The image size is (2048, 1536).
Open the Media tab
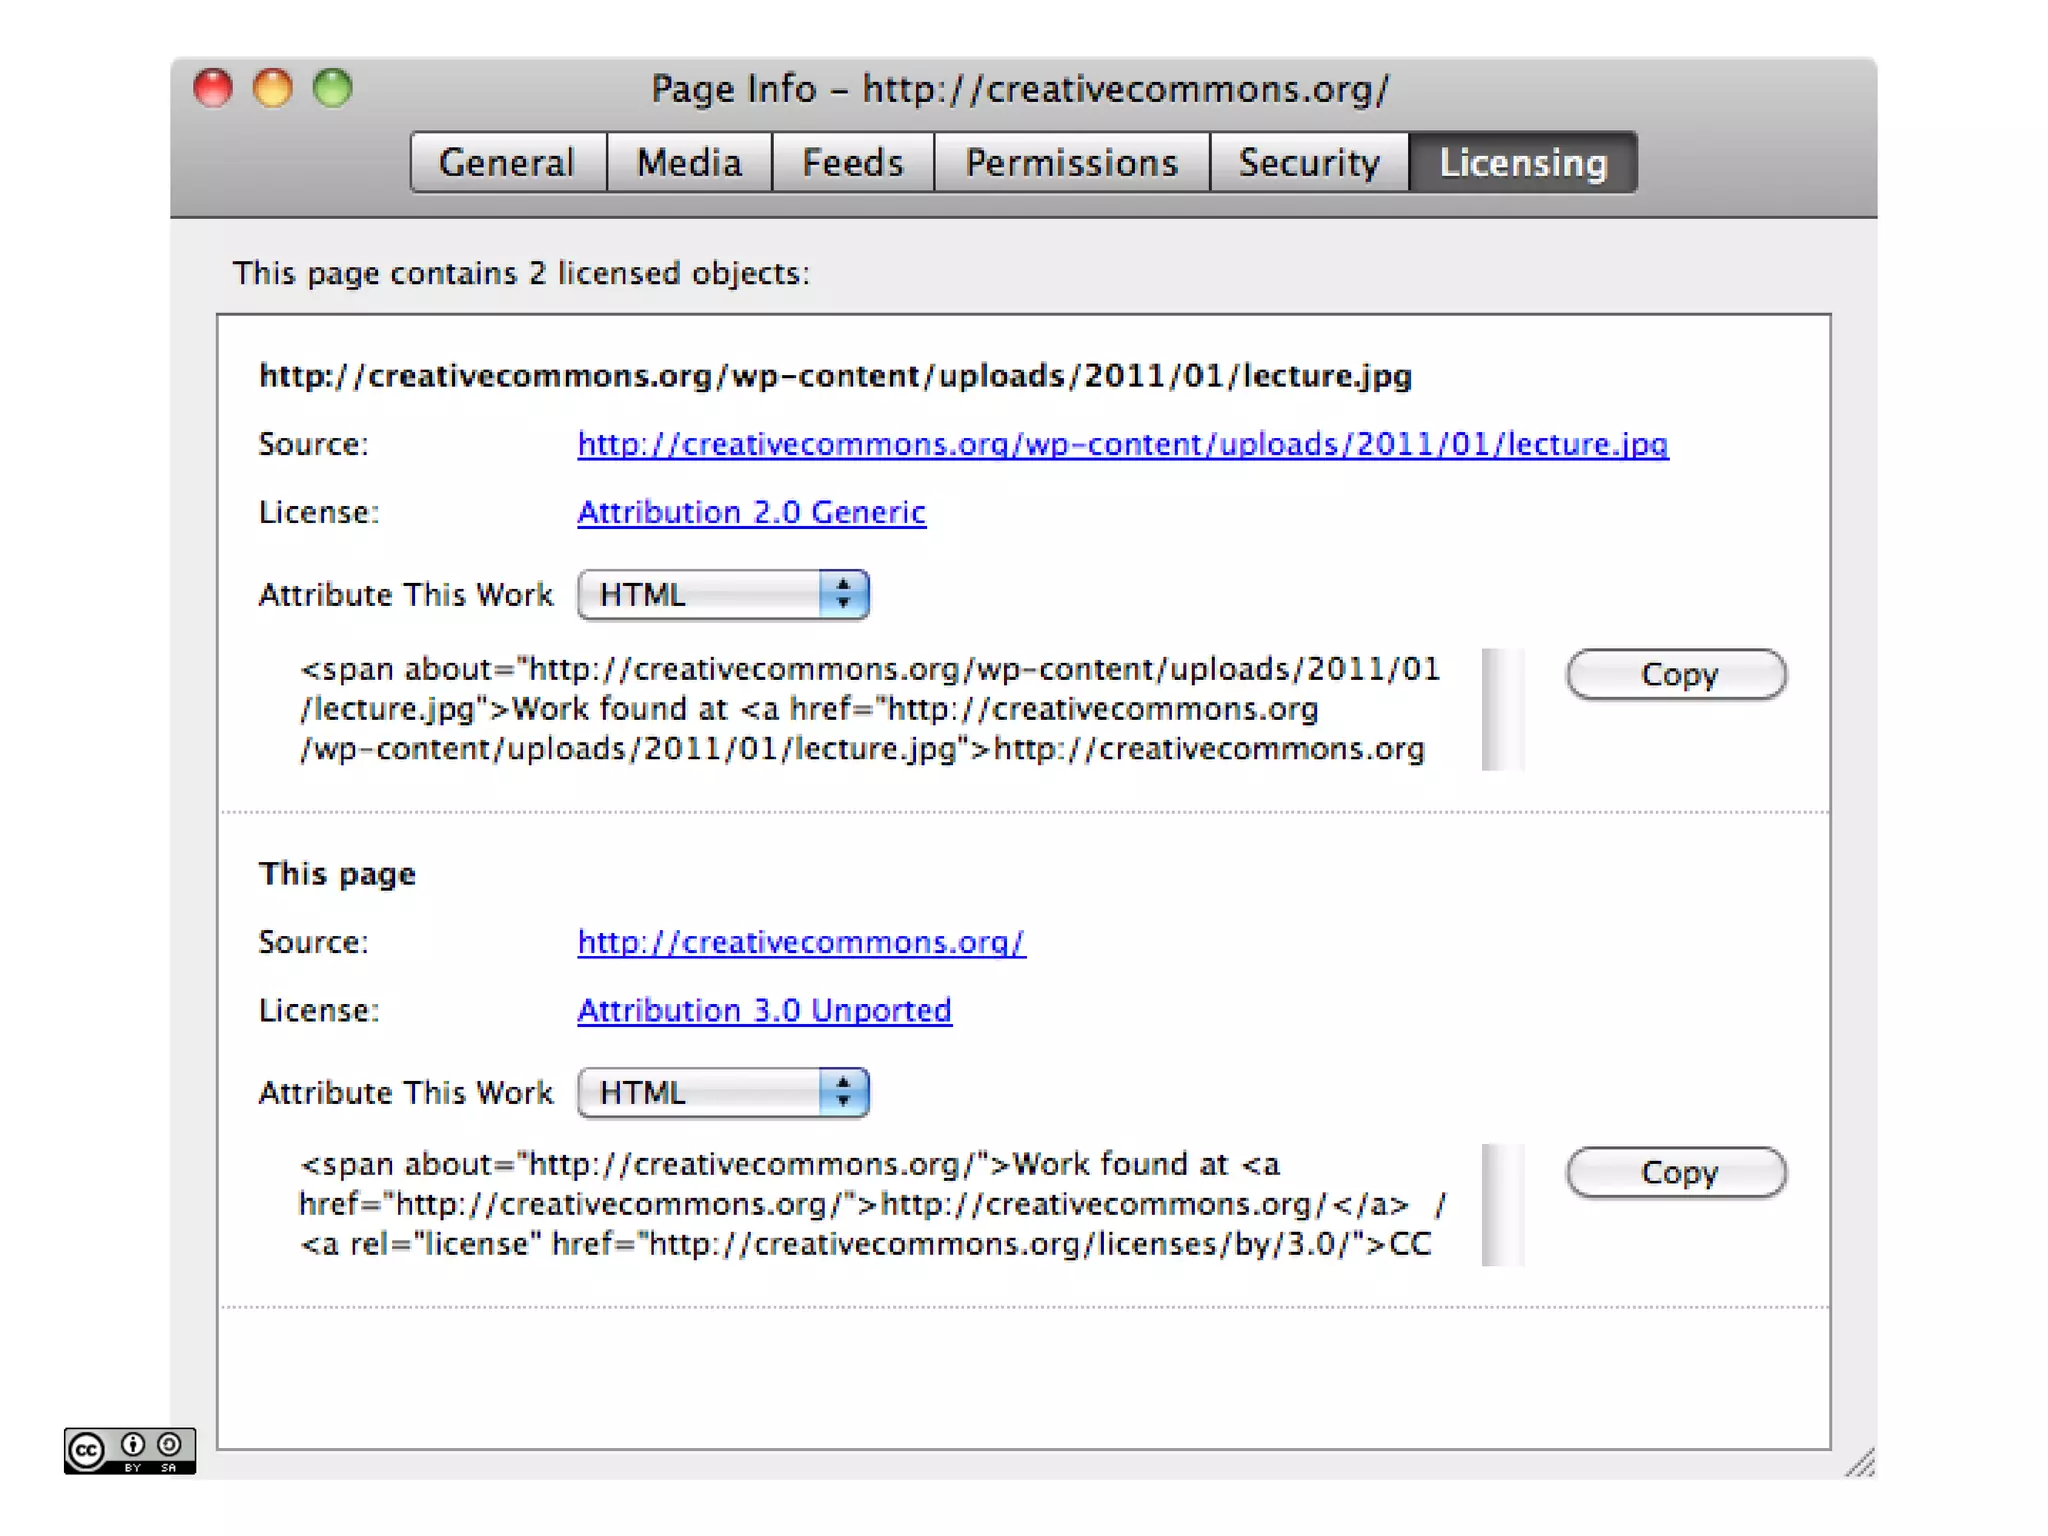point(689,162)
